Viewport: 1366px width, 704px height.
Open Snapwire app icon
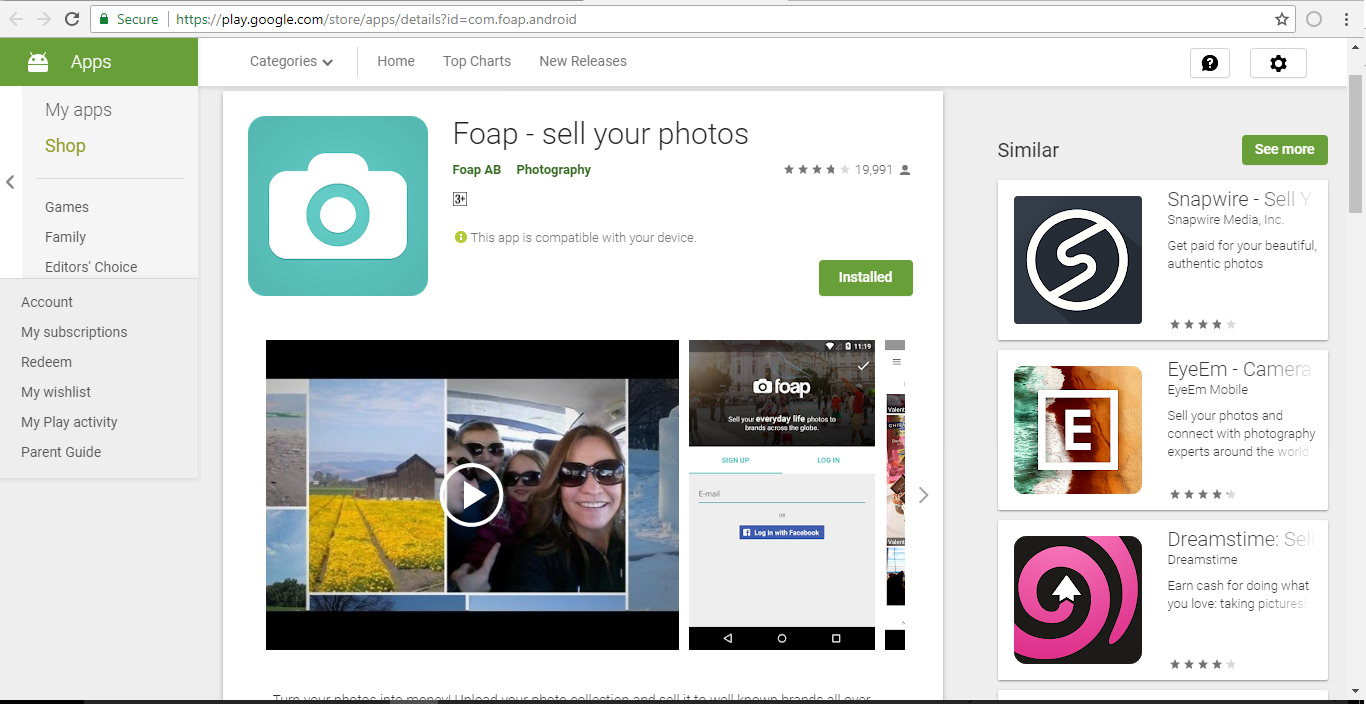point(1078,260)
